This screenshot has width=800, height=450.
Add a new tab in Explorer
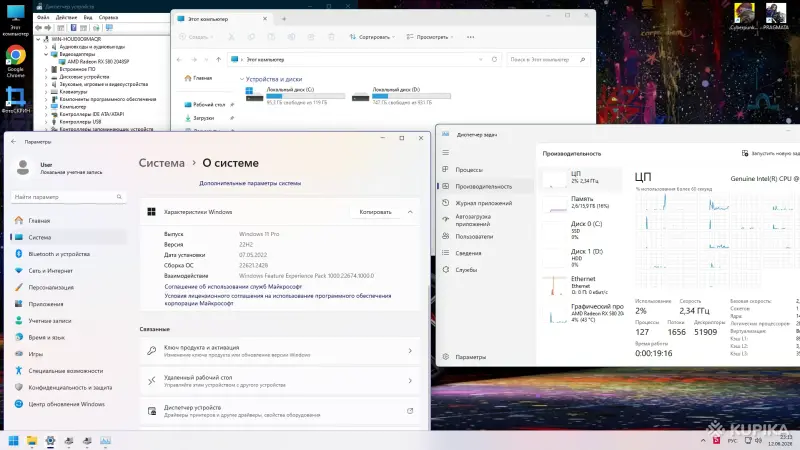[284, 19]
